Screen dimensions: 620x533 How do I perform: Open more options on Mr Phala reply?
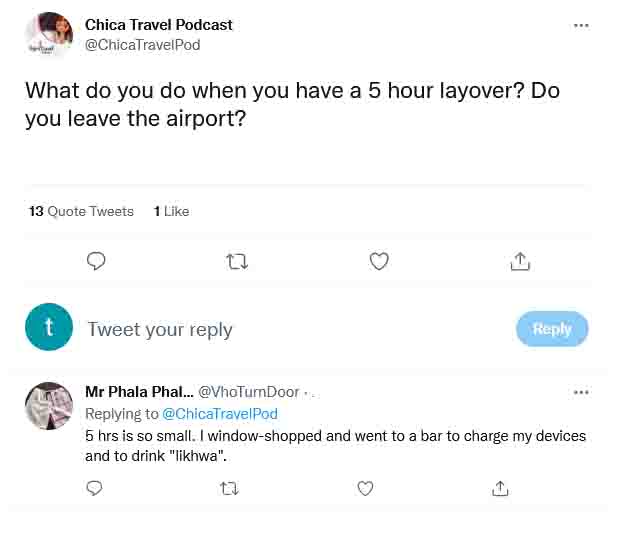coord(581,392)
